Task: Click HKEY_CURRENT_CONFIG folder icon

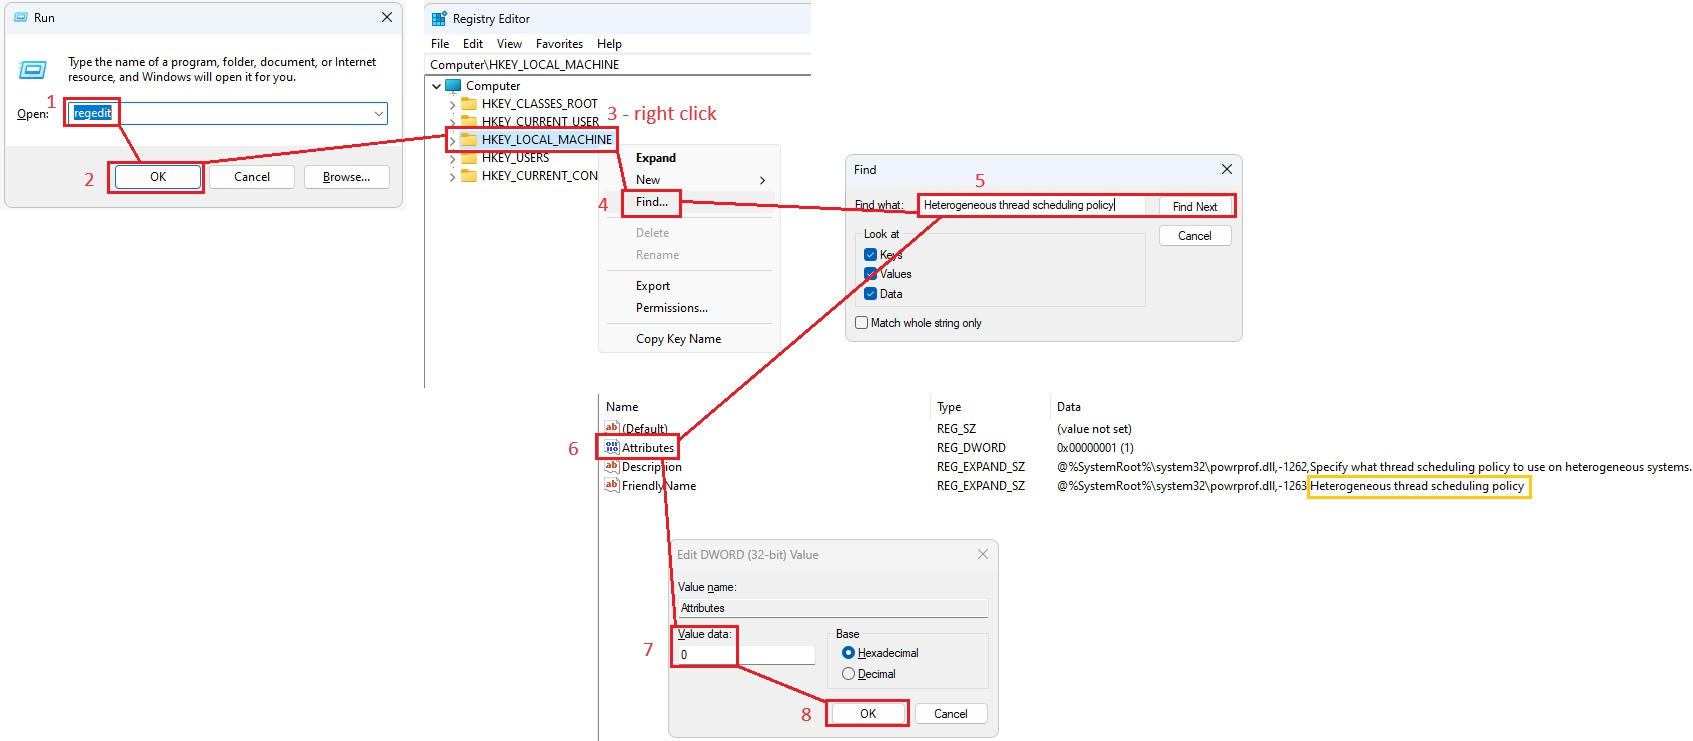Action: coord(469,176)
